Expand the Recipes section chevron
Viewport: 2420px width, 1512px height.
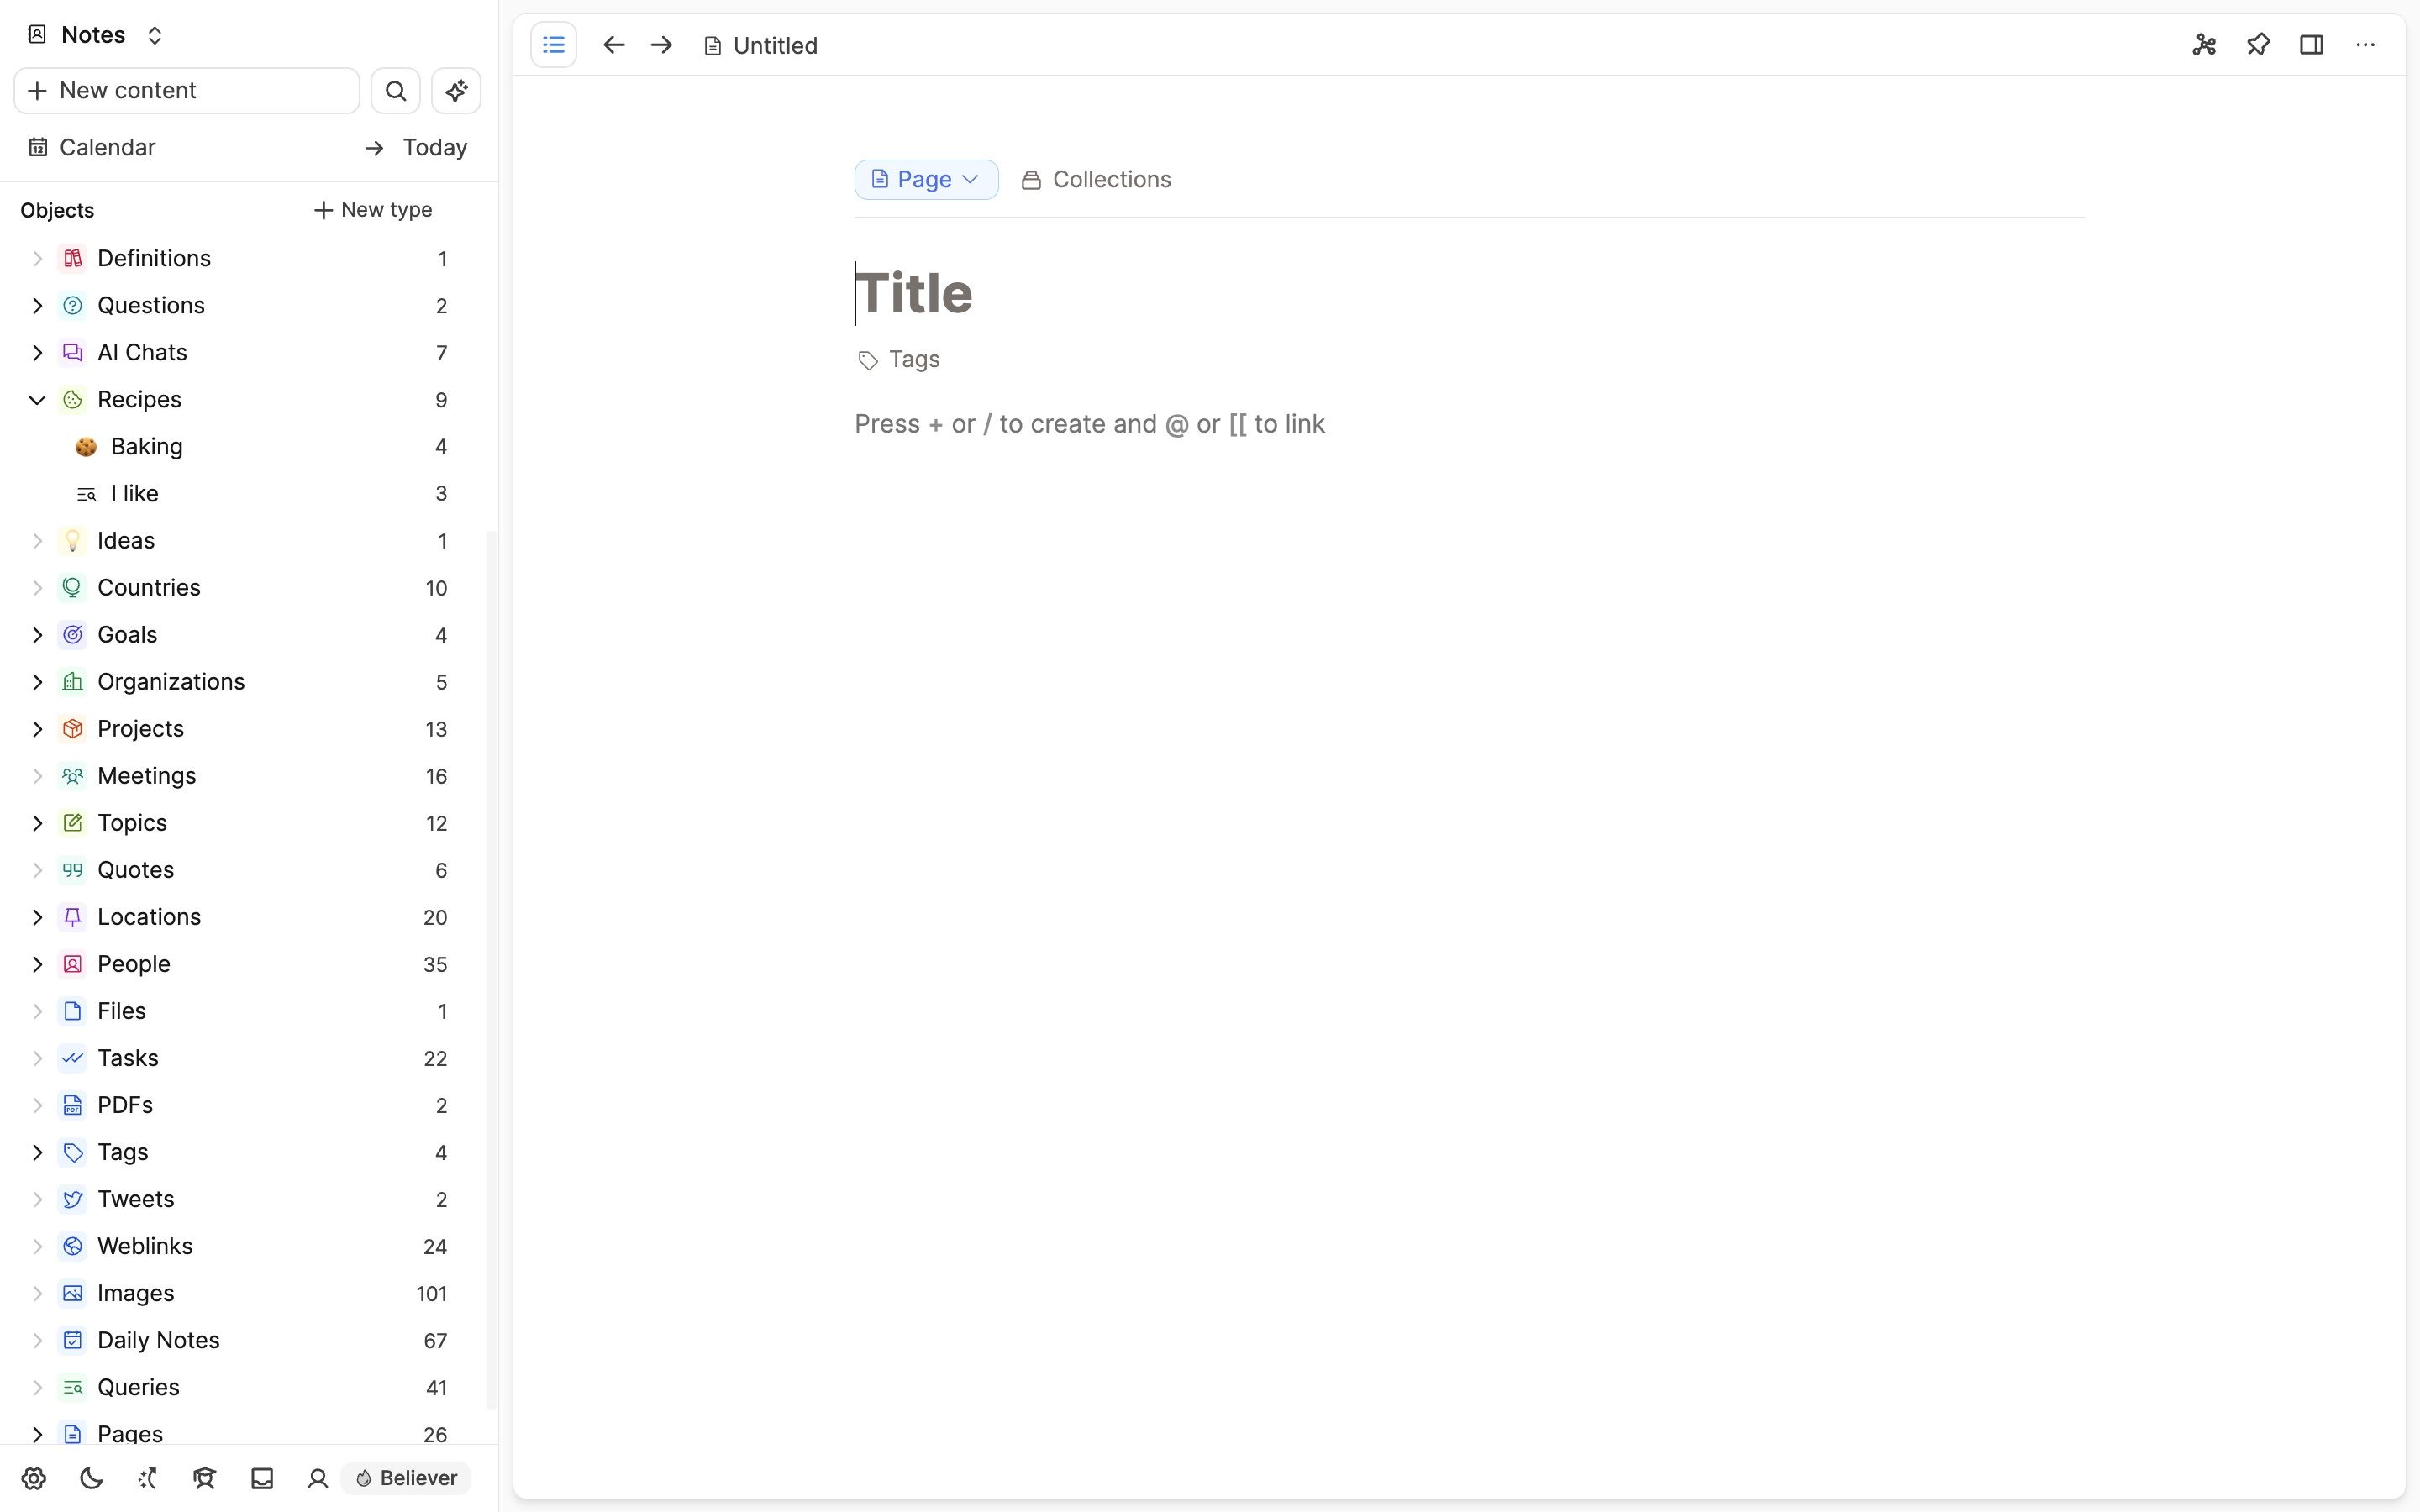pos(37,399)
